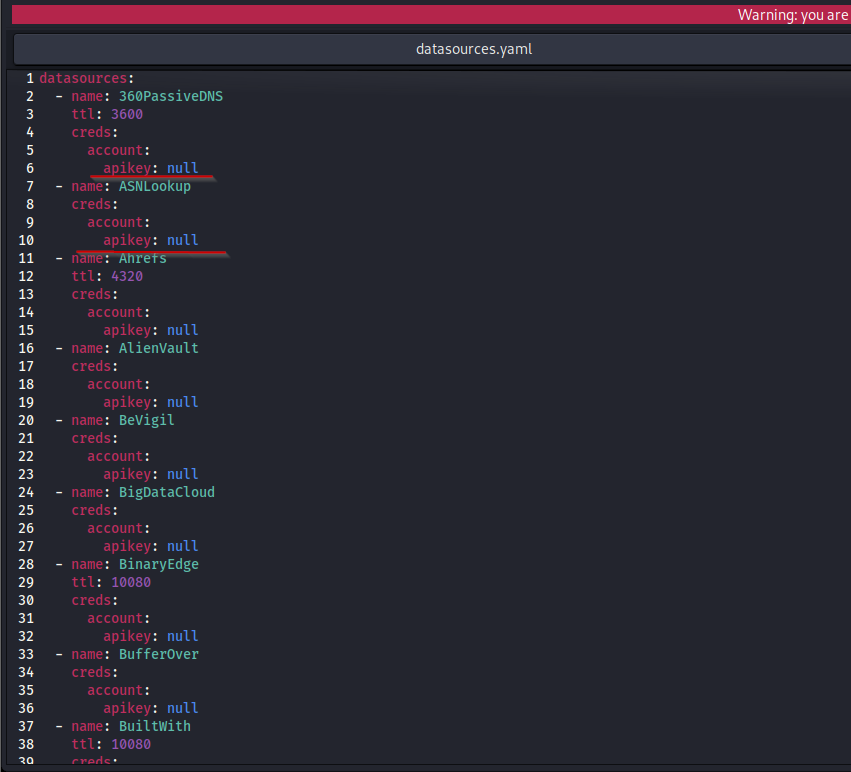Click the null apikey on line 32
This screenshot has width=851, height=772.
pos(182,636)
